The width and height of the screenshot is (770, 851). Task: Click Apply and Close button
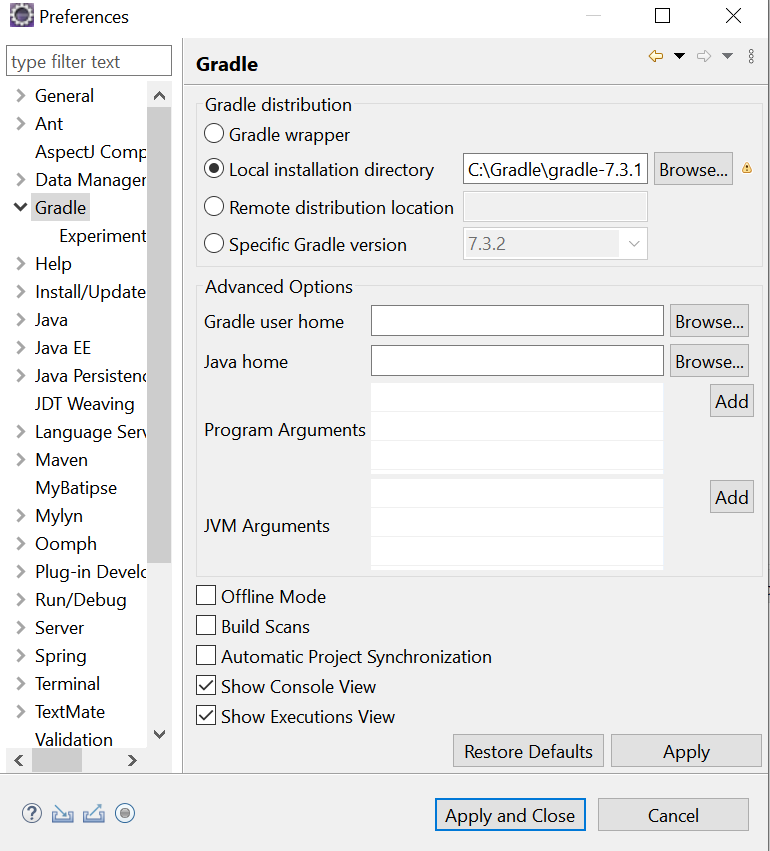click(x=510, y=815)
